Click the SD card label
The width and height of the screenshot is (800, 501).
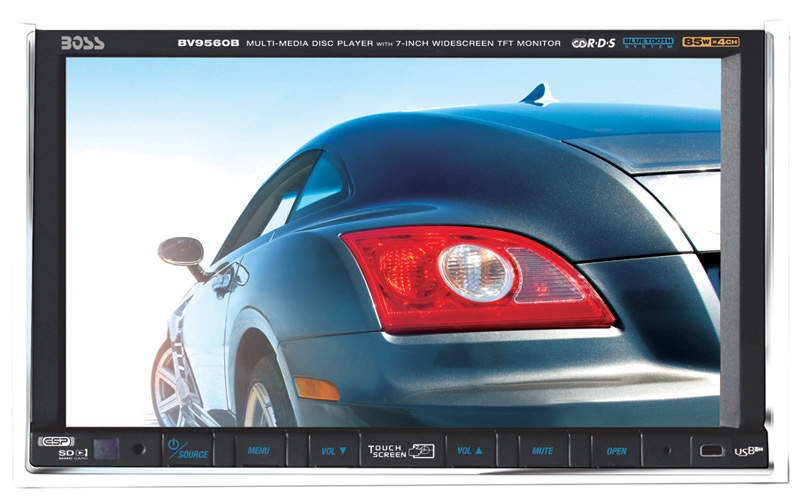coord(56,454)
